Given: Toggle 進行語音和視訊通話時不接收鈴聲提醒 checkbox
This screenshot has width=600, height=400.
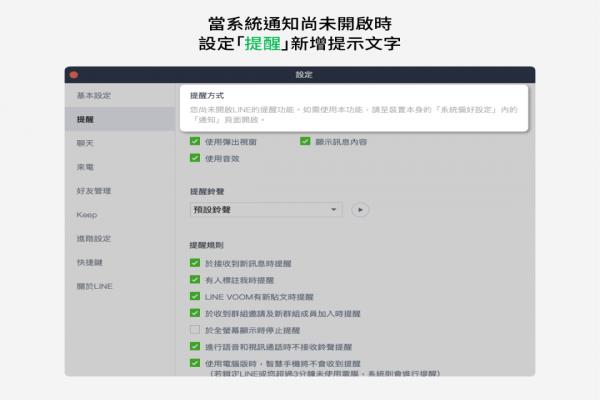Looking at the screenshot, I should (195, 346).
